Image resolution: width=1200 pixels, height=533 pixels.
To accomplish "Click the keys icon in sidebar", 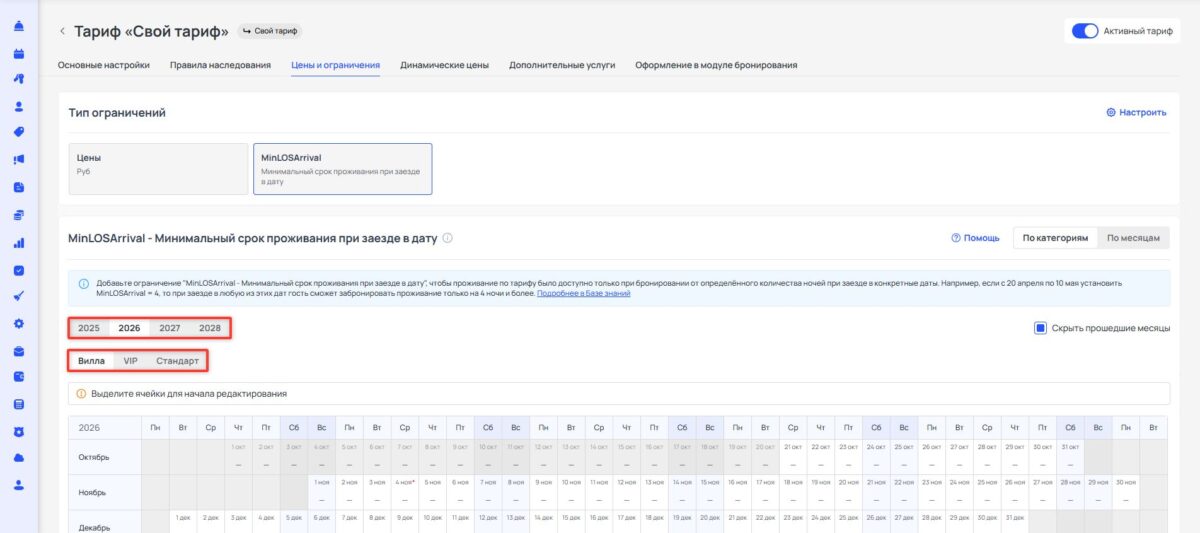I will [x=19, y=78].
